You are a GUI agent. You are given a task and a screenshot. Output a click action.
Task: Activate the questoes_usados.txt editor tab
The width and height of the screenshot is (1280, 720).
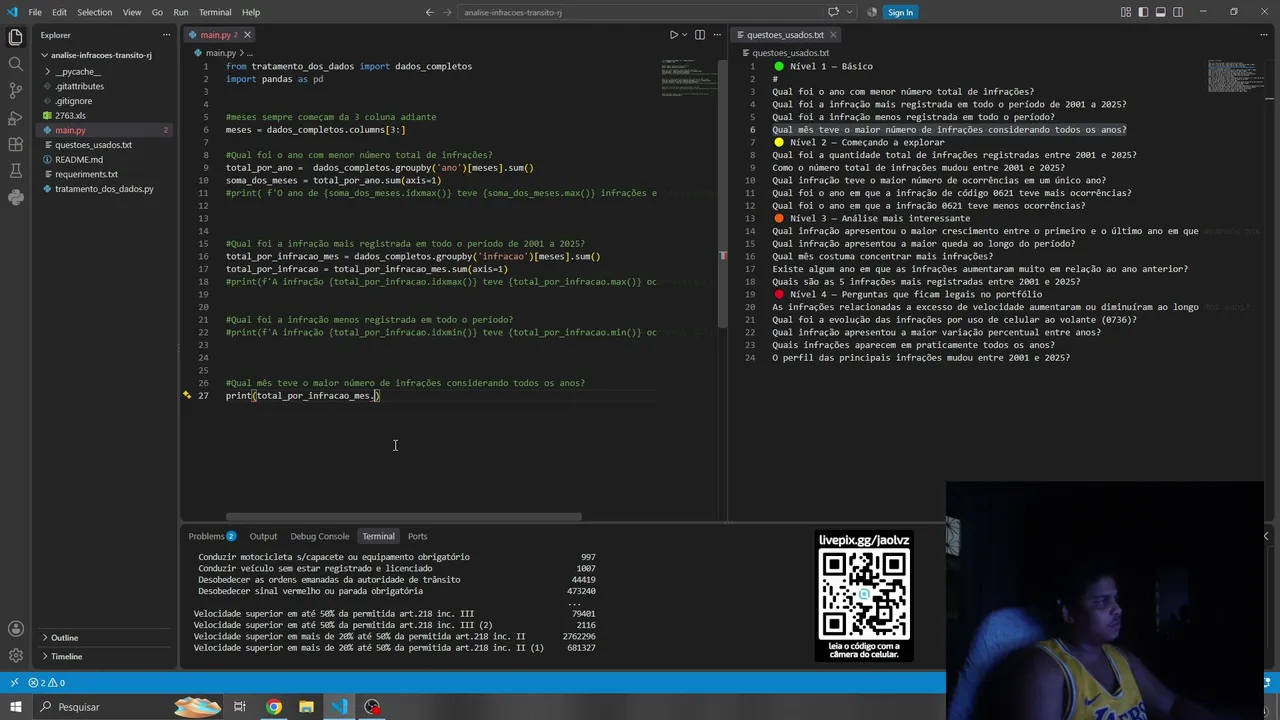pyautogui.click(x=785, y=35)
